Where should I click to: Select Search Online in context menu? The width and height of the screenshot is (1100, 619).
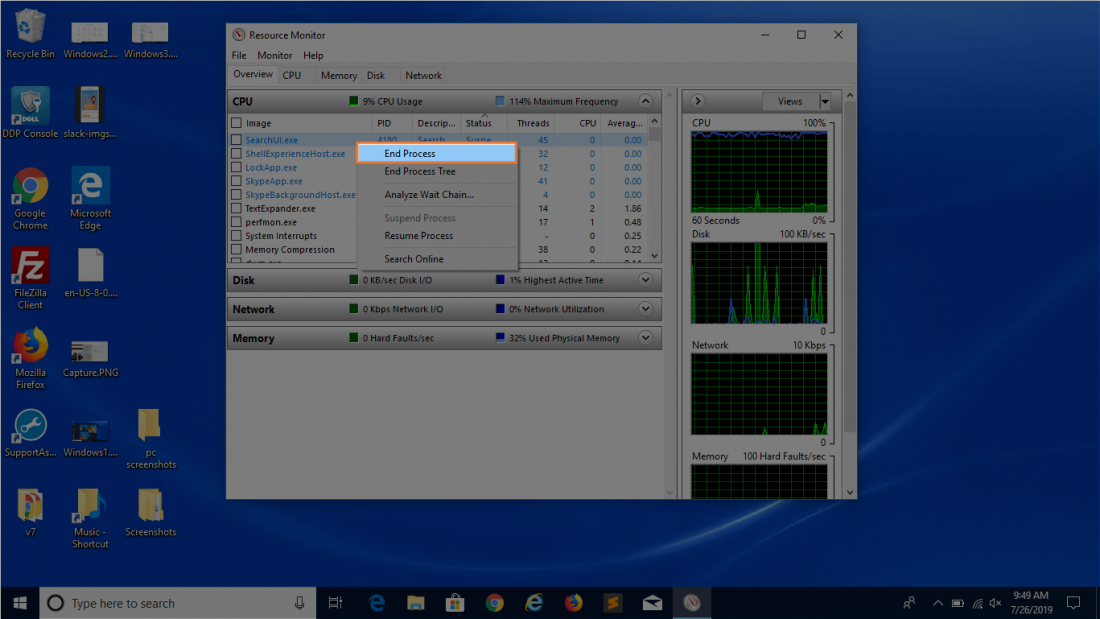pyautogui.click(x=414, y=259)
